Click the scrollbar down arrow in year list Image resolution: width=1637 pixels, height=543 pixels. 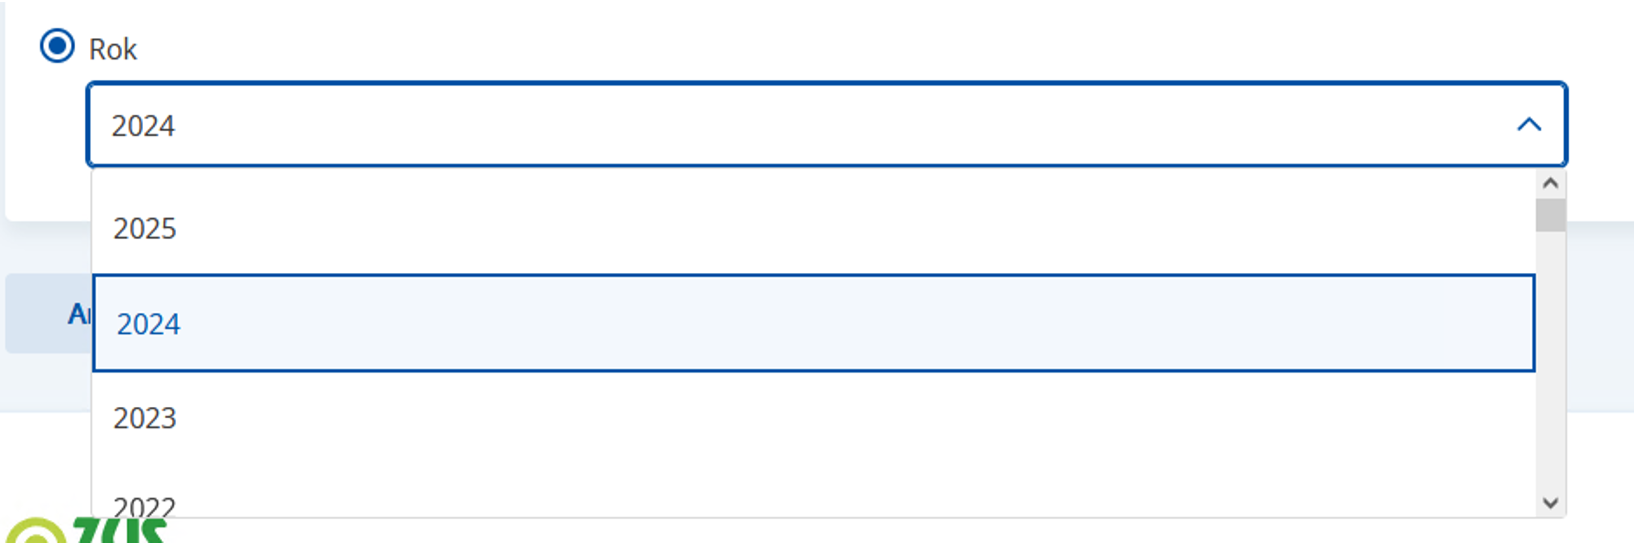(x=1550, y=503)
